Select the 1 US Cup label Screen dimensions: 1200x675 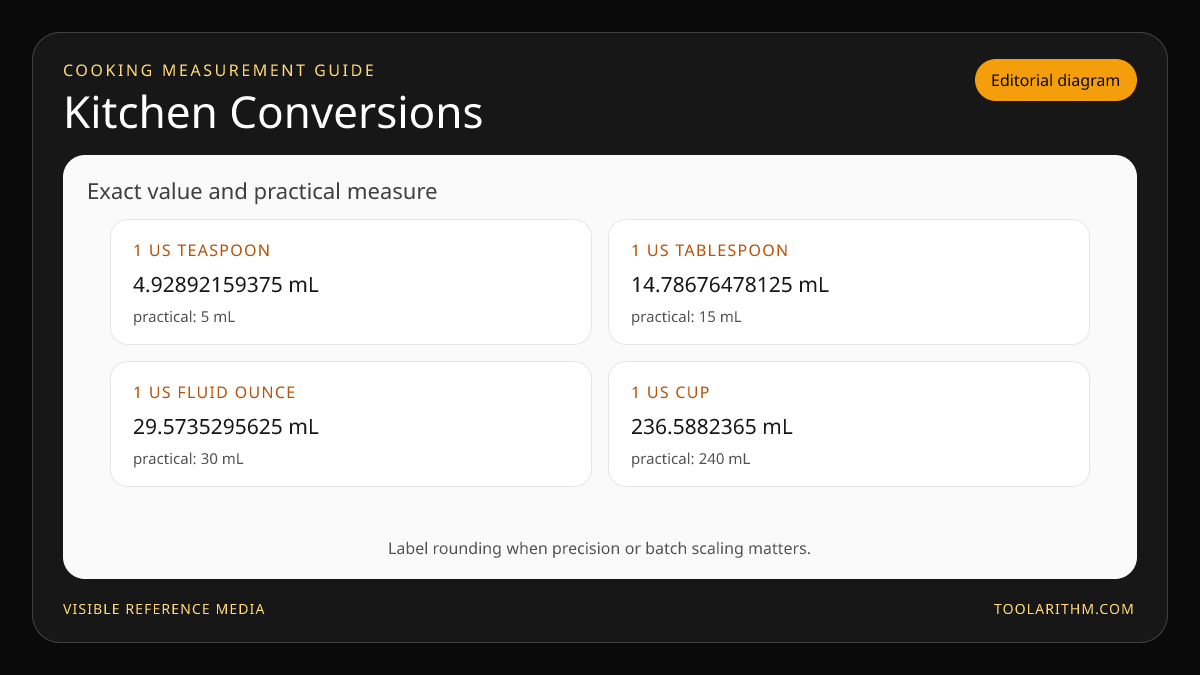[x=671, y=392]
